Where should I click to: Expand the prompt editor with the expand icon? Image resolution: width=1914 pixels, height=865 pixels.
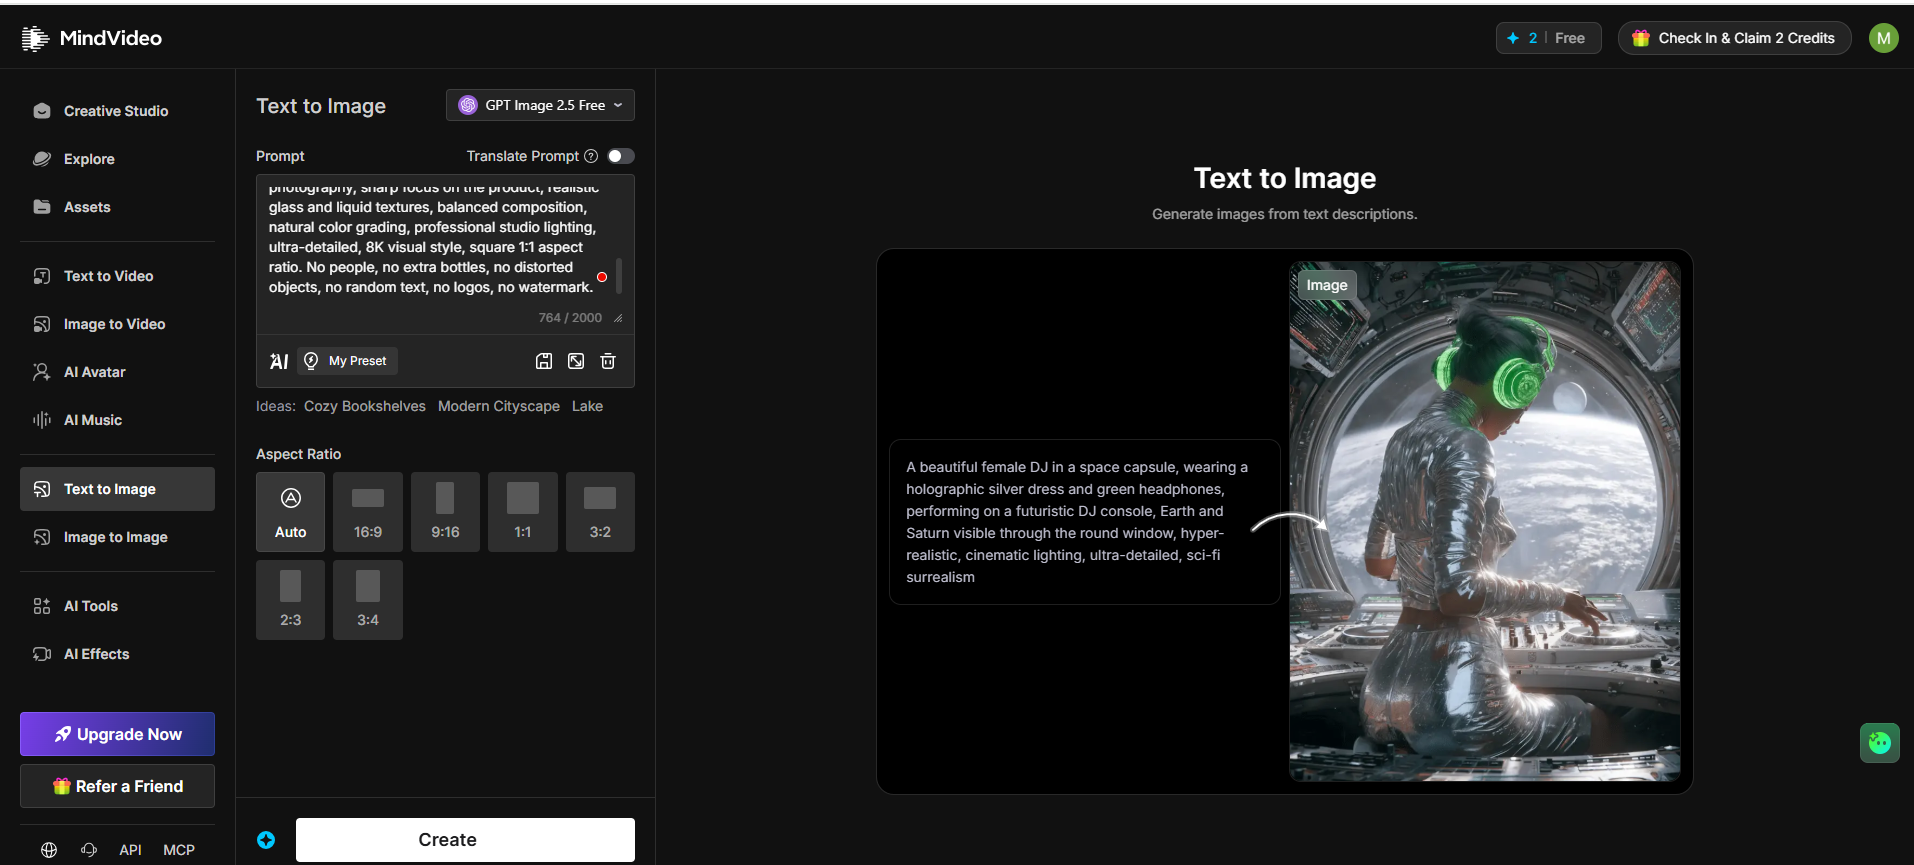click(576, 361)
